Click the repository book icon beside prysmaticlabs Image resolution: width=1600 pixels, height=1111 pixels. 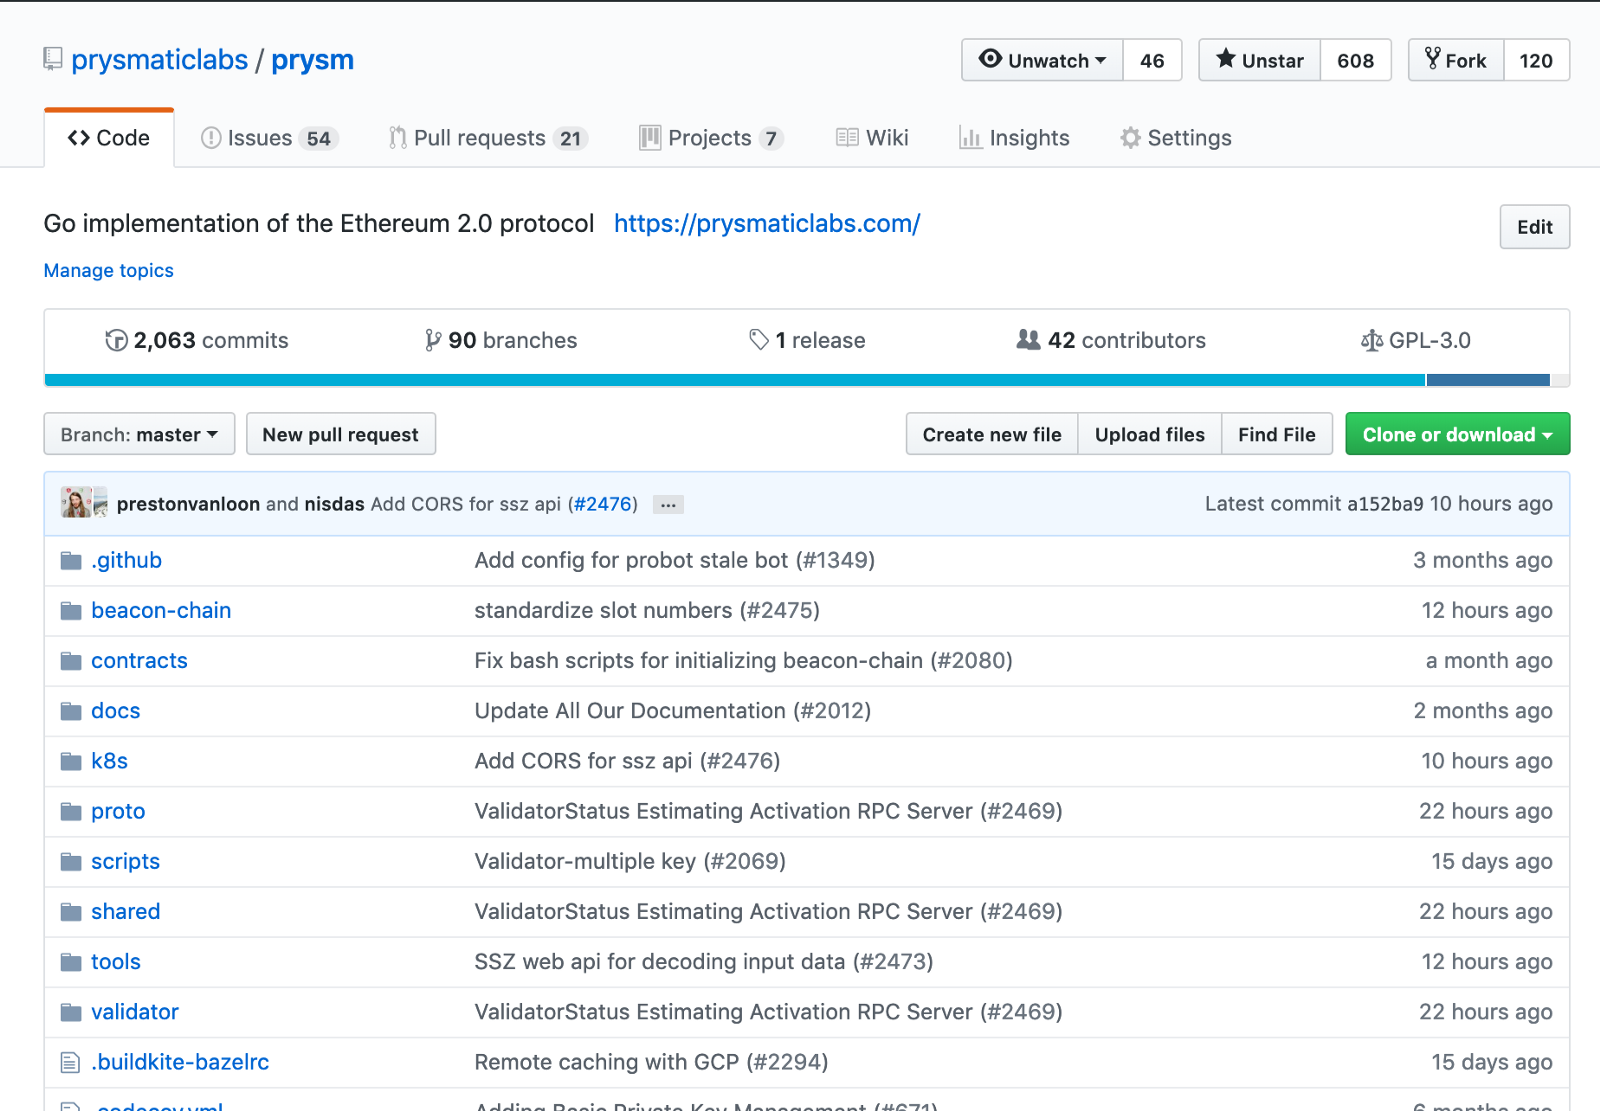53,60
